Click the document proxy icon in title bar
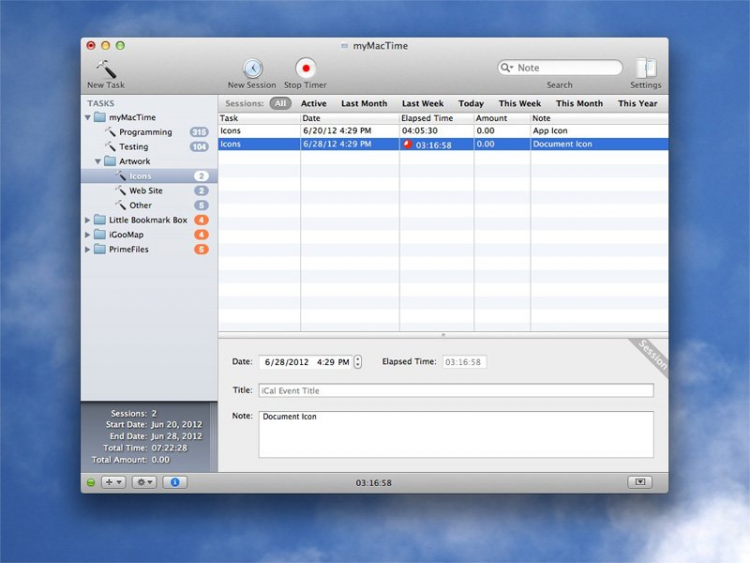The image size is (750, 563). (x=344, y=46)
